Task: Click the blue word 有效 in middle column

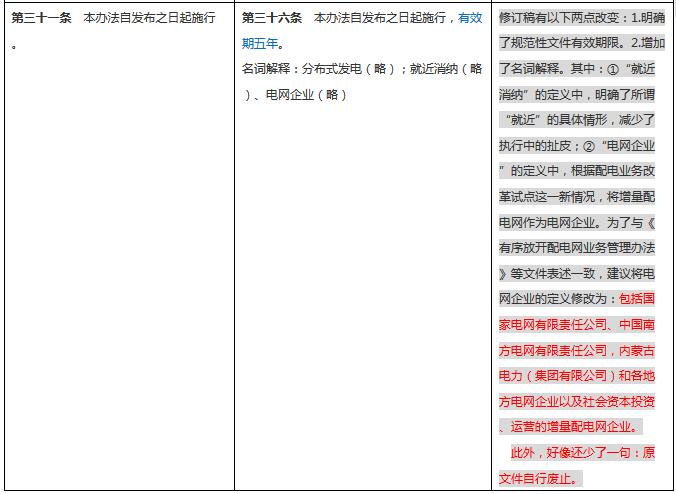Action: pos(470,19)
